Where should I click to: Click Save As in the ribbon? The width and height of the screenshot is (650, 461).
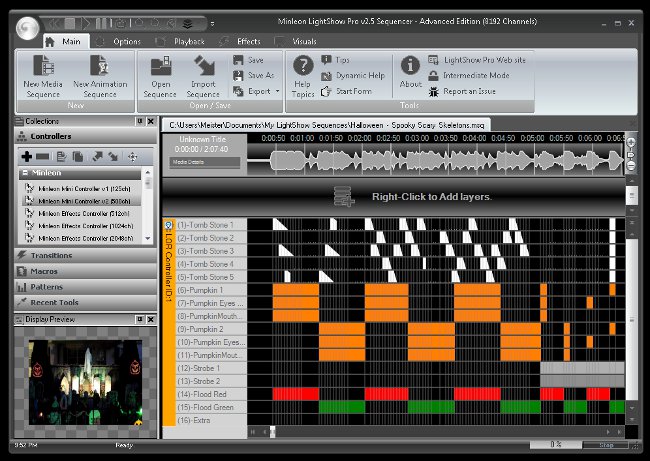tap(254, 75)
